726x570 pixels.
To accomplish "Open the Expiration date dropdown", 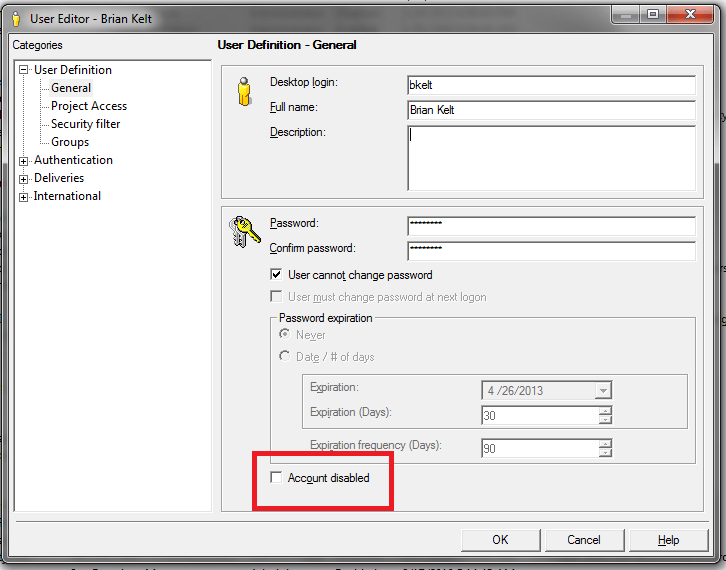I will coord(603,391).
